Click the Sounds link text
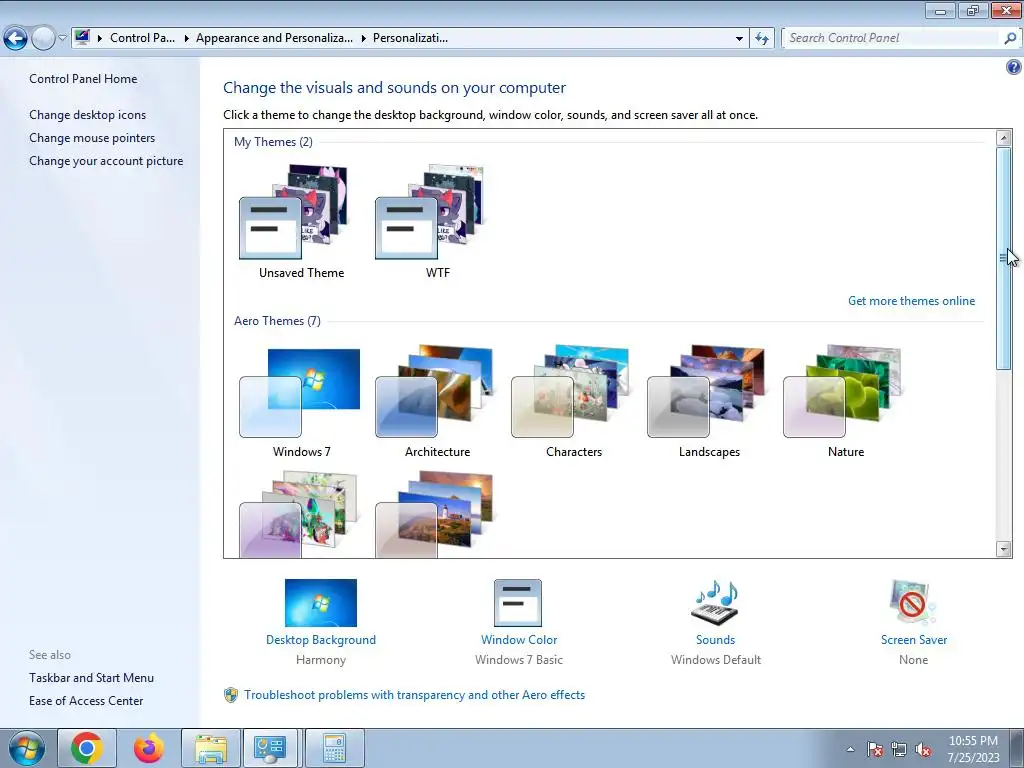The image size is (1024, 768). 716,640
